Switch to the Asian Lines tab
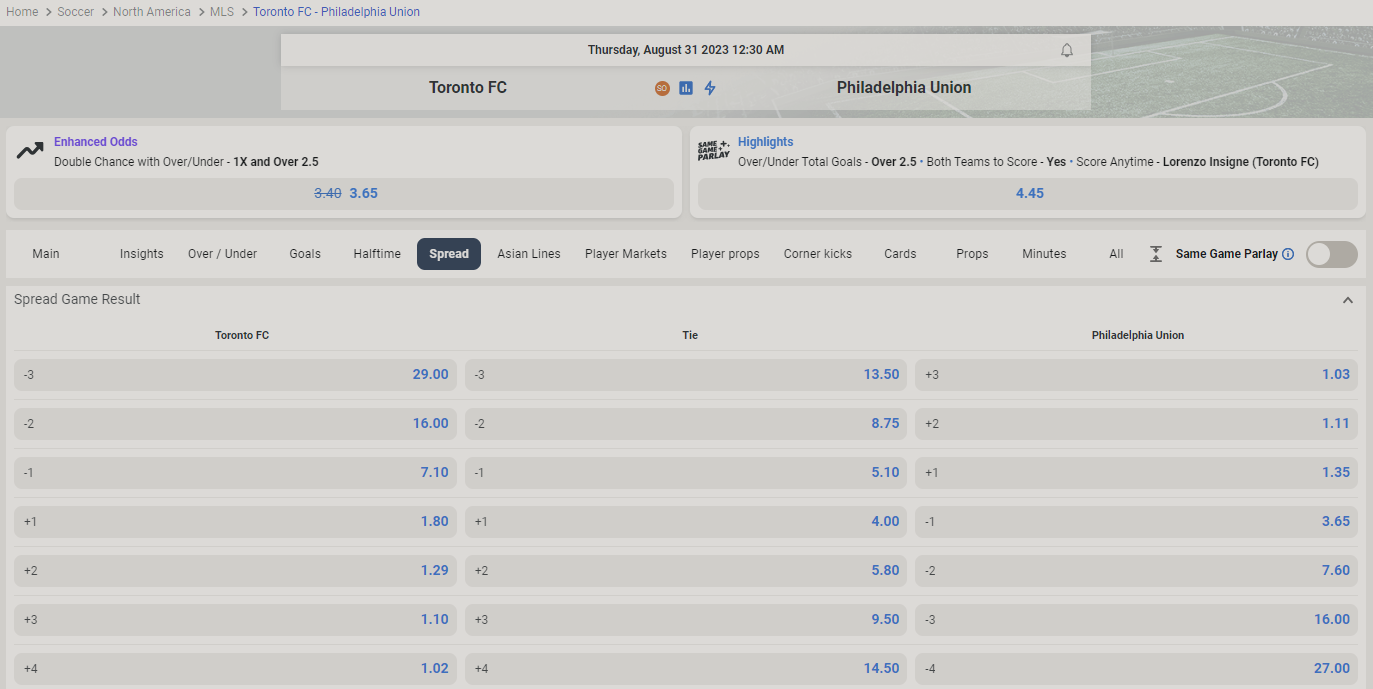1373x689 pixels. coord(529,254)
